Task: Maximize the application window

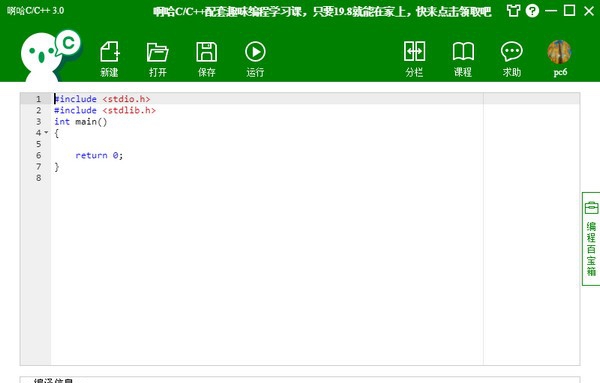Action: (569, 11)
